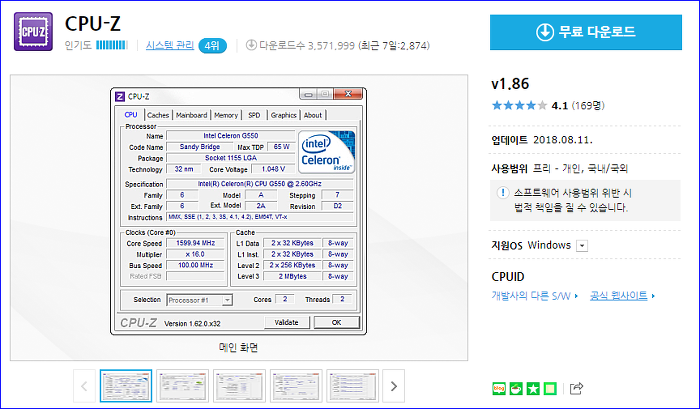This screenshot has width=700, height=409.
Task: Click the v1.86 version text
Action: pos(510,84)
